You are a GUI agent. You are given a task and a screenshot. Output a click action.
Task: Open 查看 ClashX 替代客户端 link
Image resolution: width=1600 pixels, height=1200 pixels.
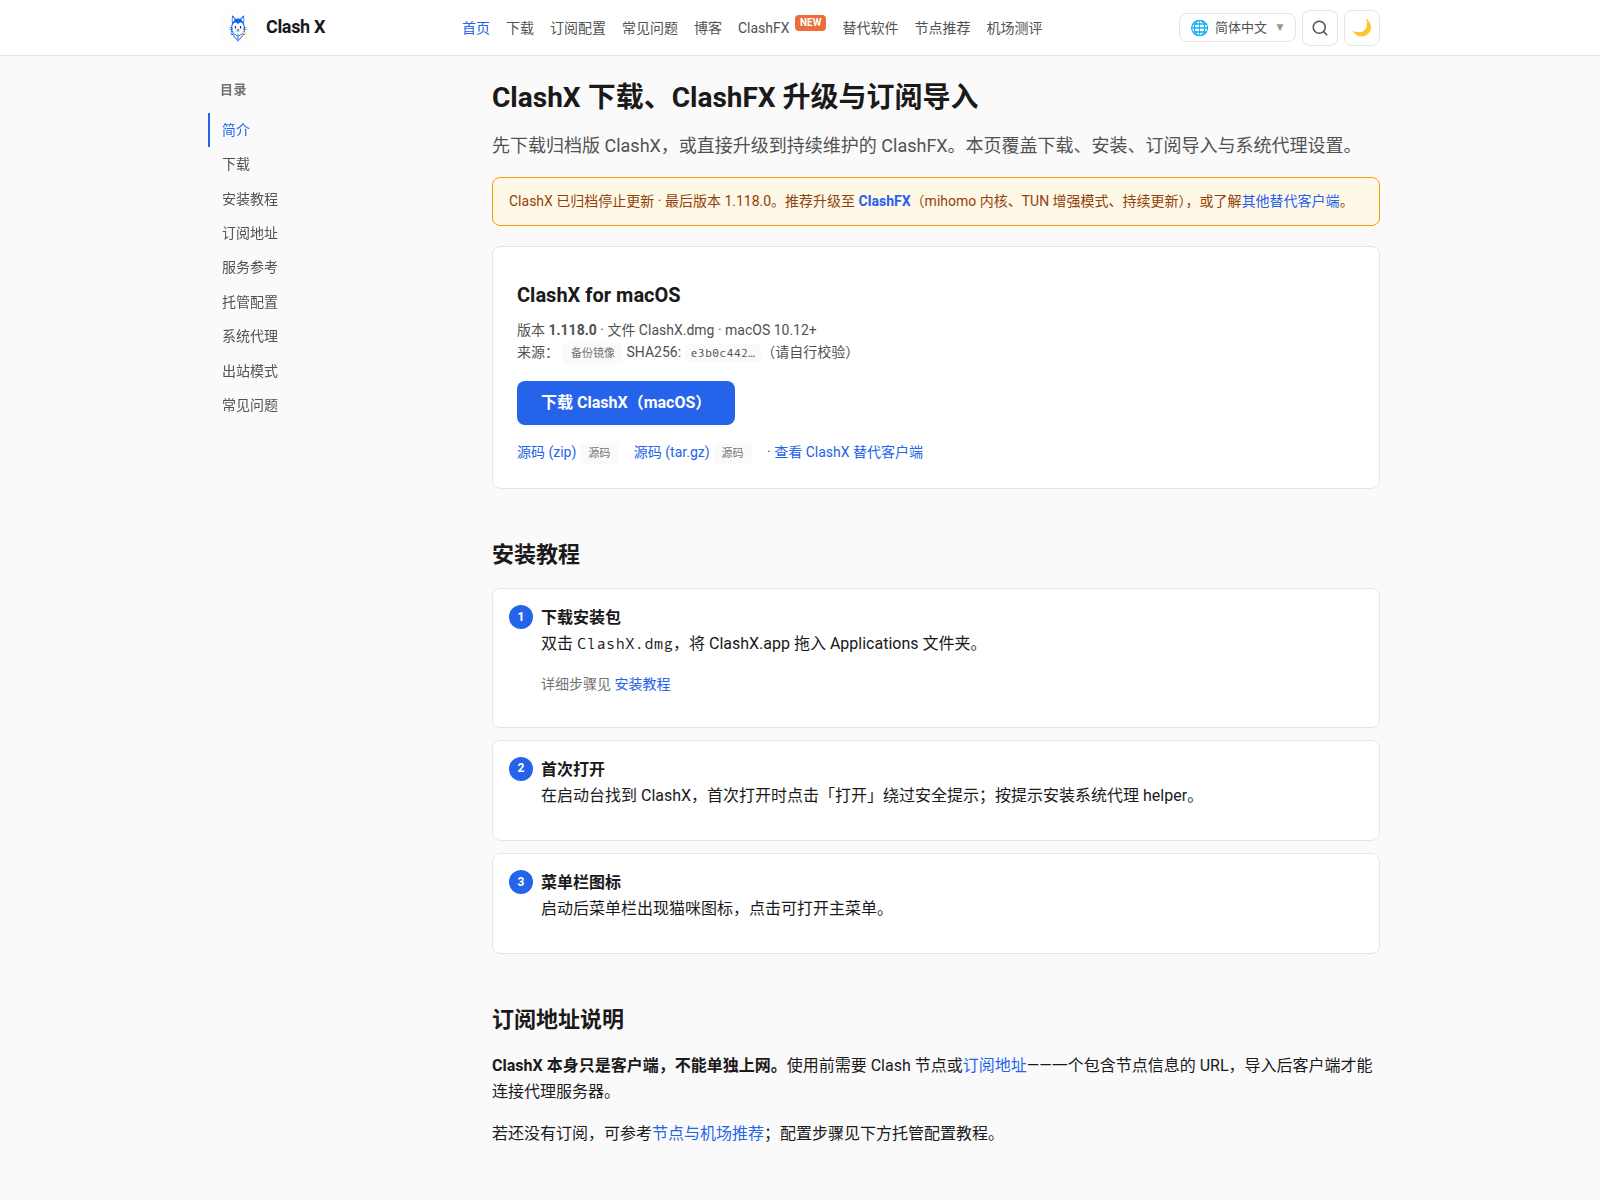click(x=848, y=452)
